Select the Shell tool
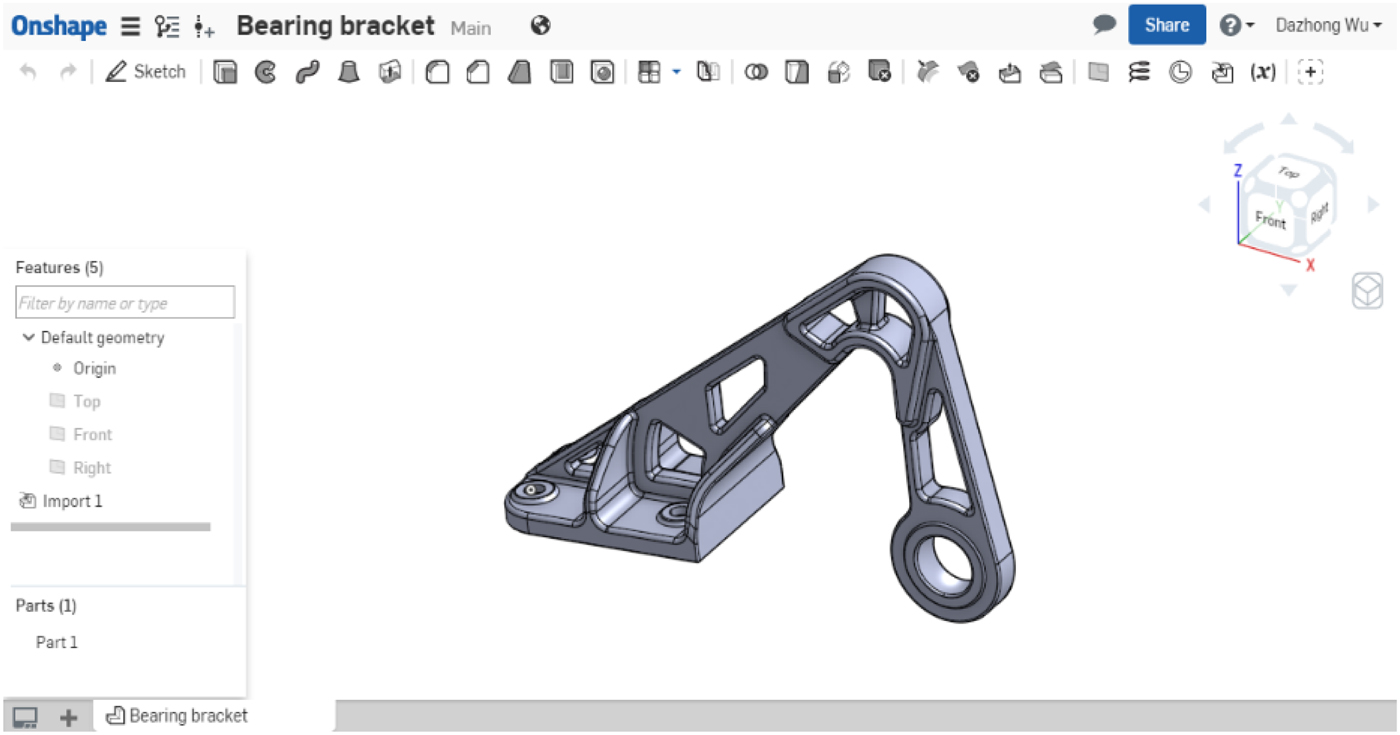Screen dimensions: 1400x735 click(x=562, y=72)
